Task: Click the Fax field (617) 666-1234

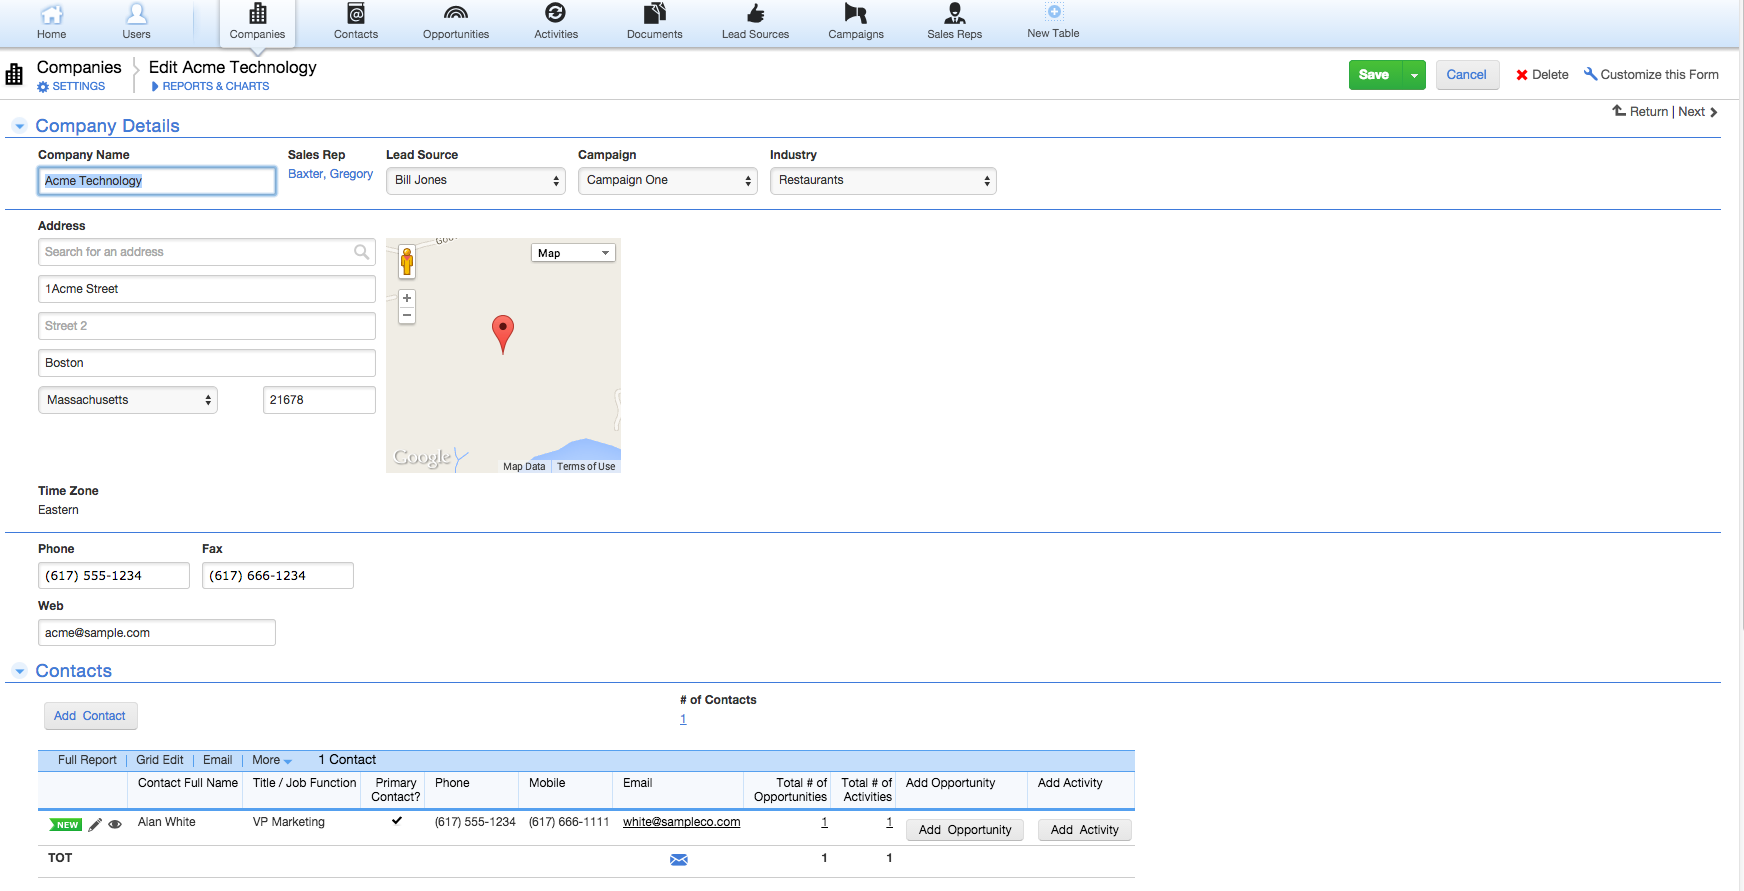Action: pyautogui.click(x=278, y=576)
